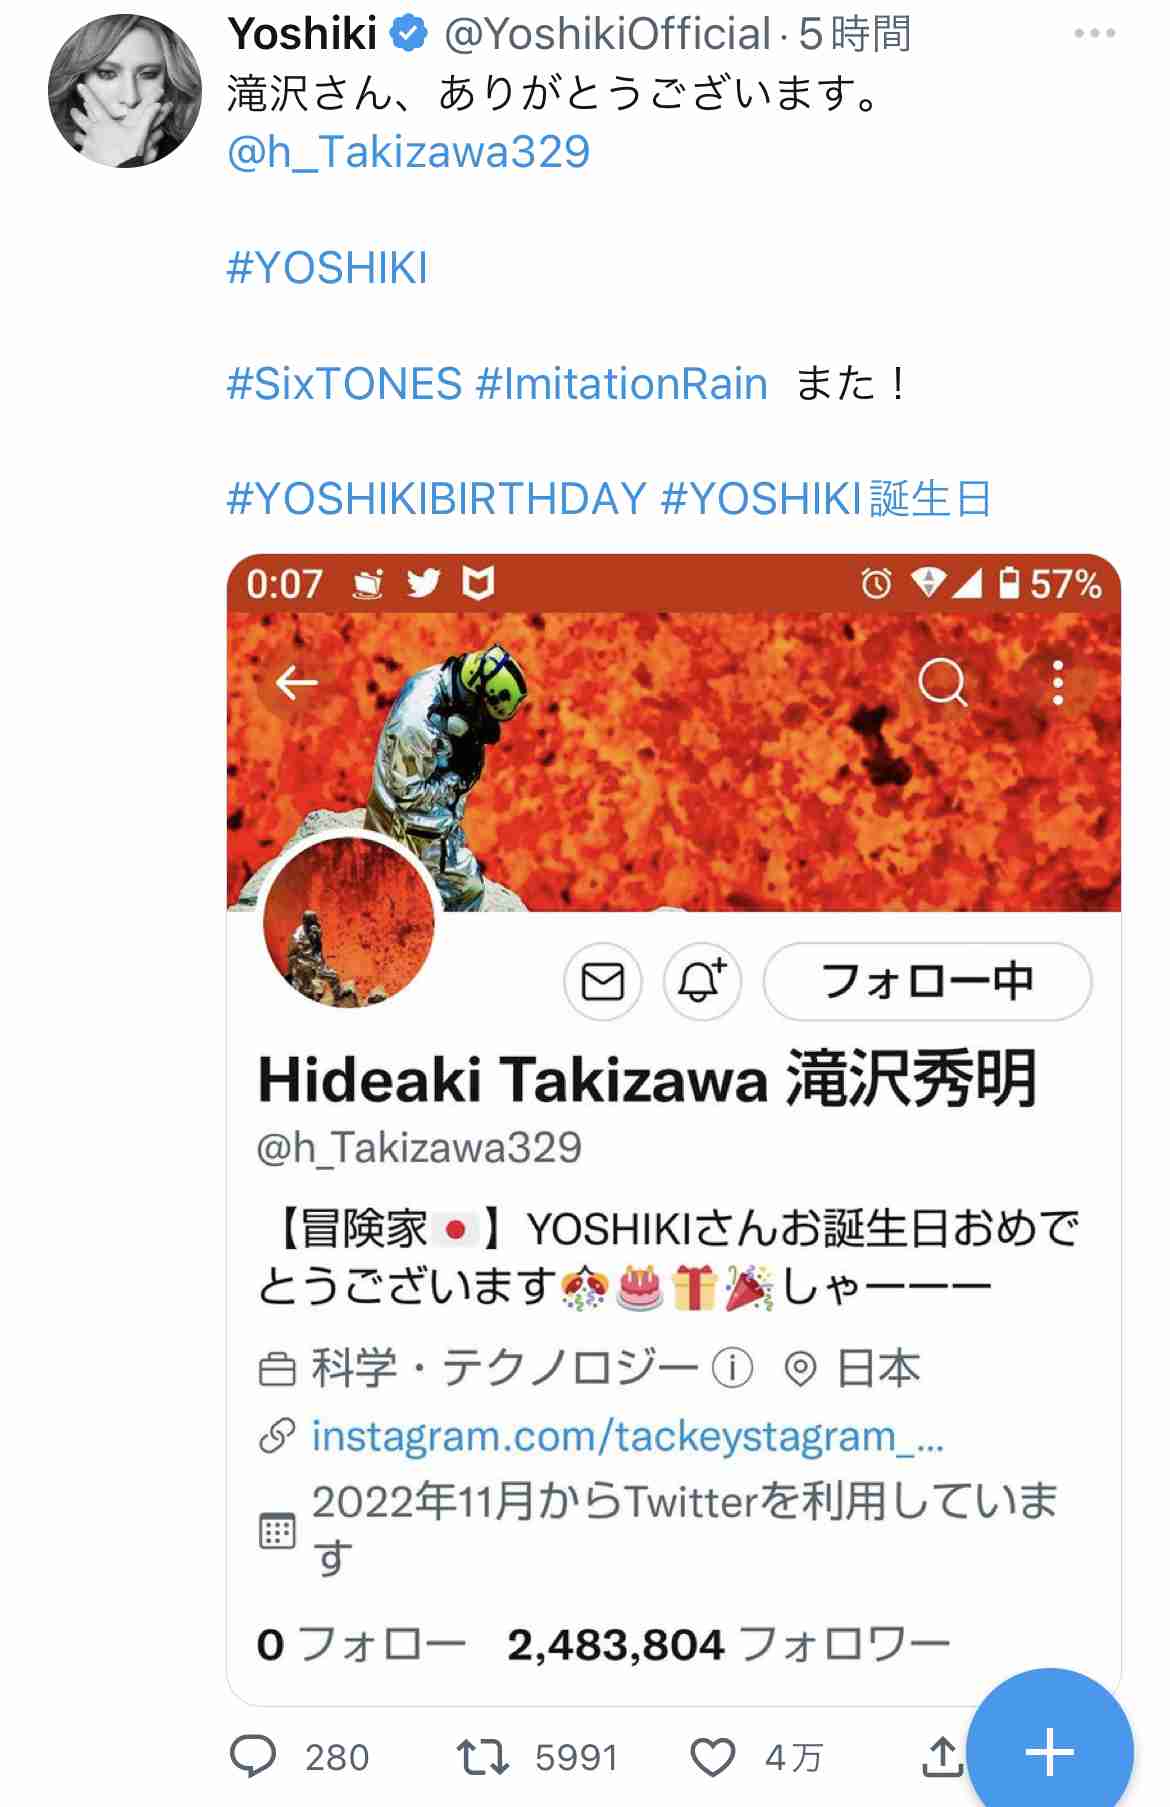This screenshot has width=1170, height=1807.
Task: Open the #YOSHIKI誕生日 hashtag
Action: [826, 498]
